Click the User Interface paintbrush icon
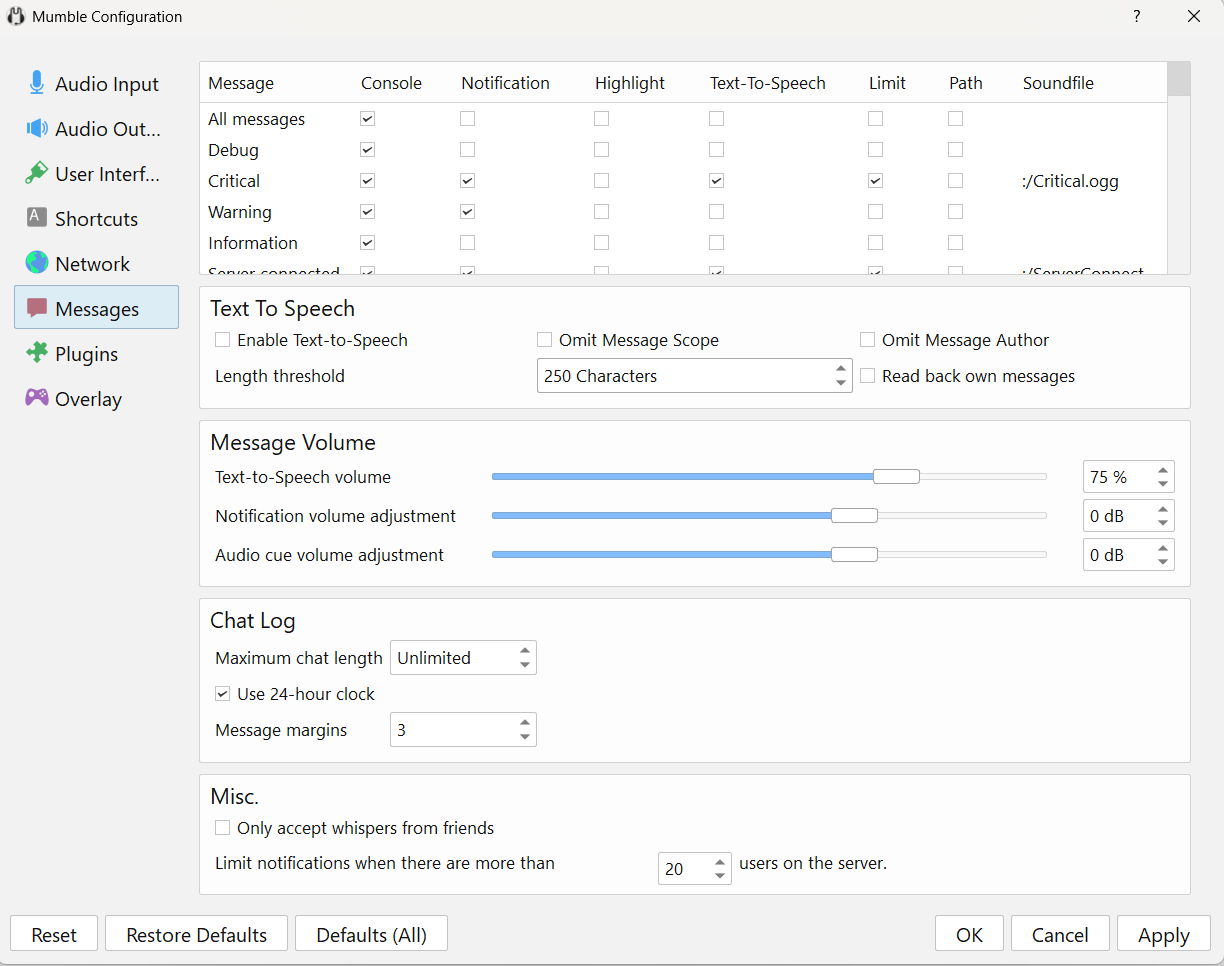Viewport: 1224px width, 966px height. (x=37, y=173)
